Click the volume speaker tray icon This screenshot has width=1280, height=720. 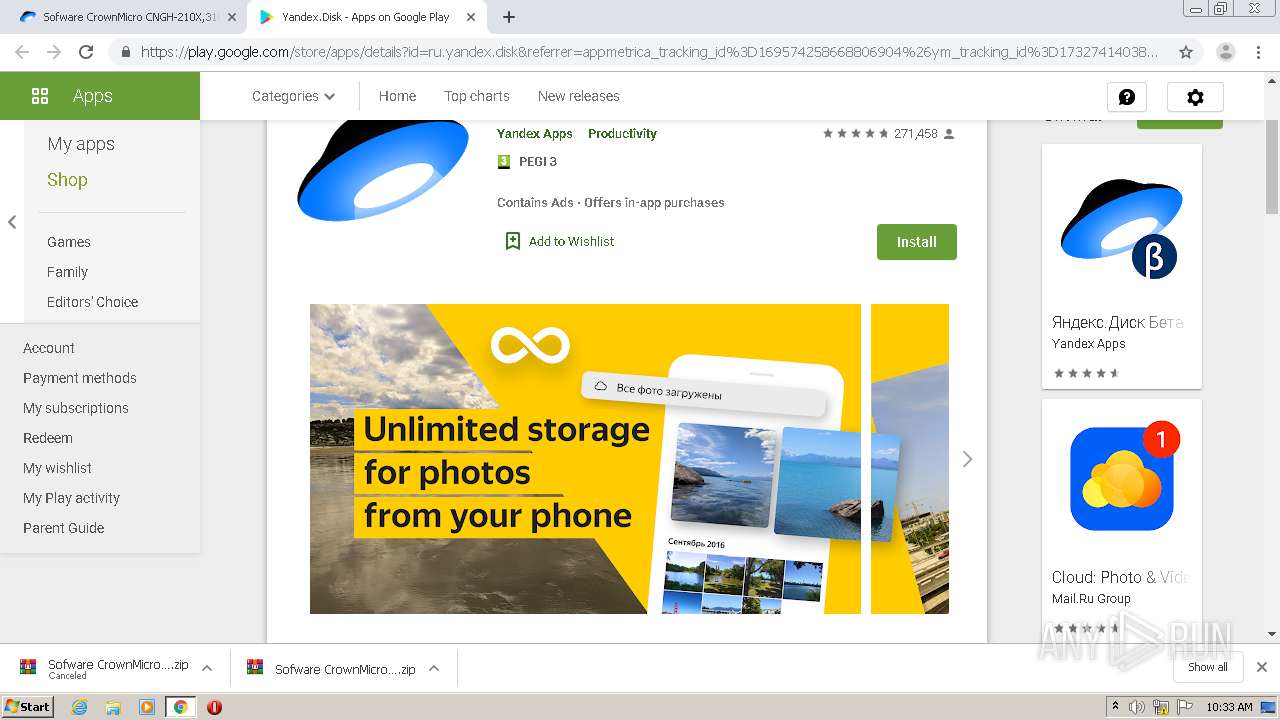click(x=1137, y=707)
